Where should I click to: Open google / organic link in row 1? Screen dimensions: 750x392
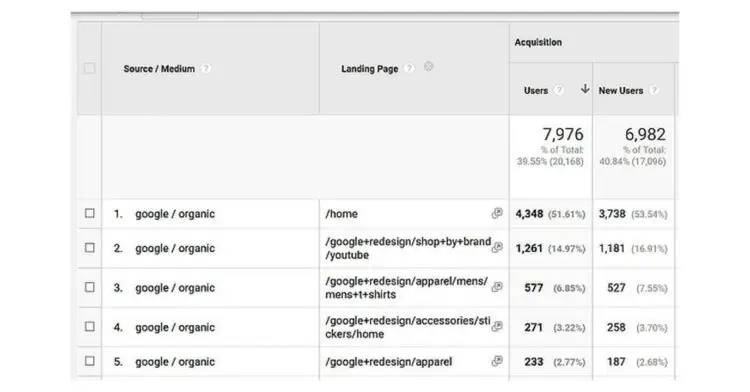click(x=175, y=214)
